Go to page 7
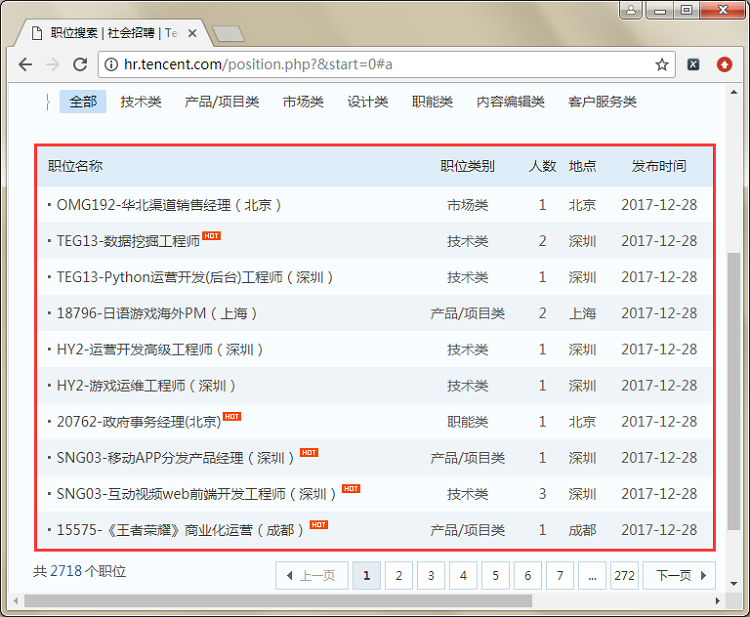This screenshot has width=750, height=617. 560,575
